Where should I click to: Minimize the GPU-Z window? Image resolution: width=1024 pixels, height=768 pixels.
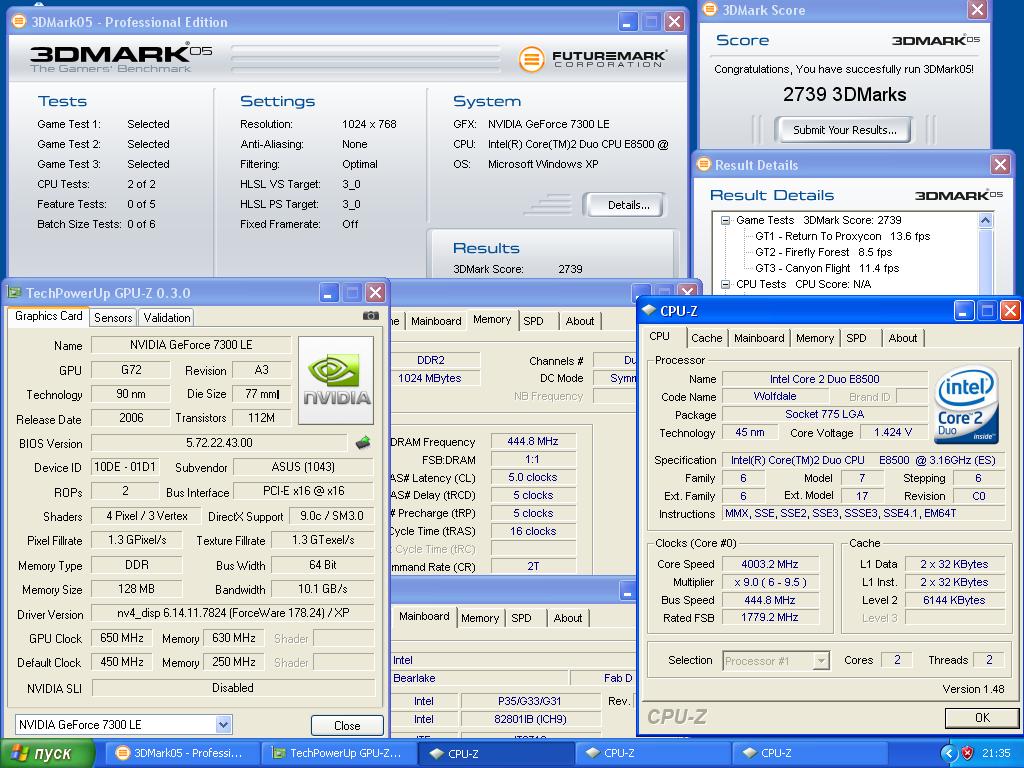329,293
